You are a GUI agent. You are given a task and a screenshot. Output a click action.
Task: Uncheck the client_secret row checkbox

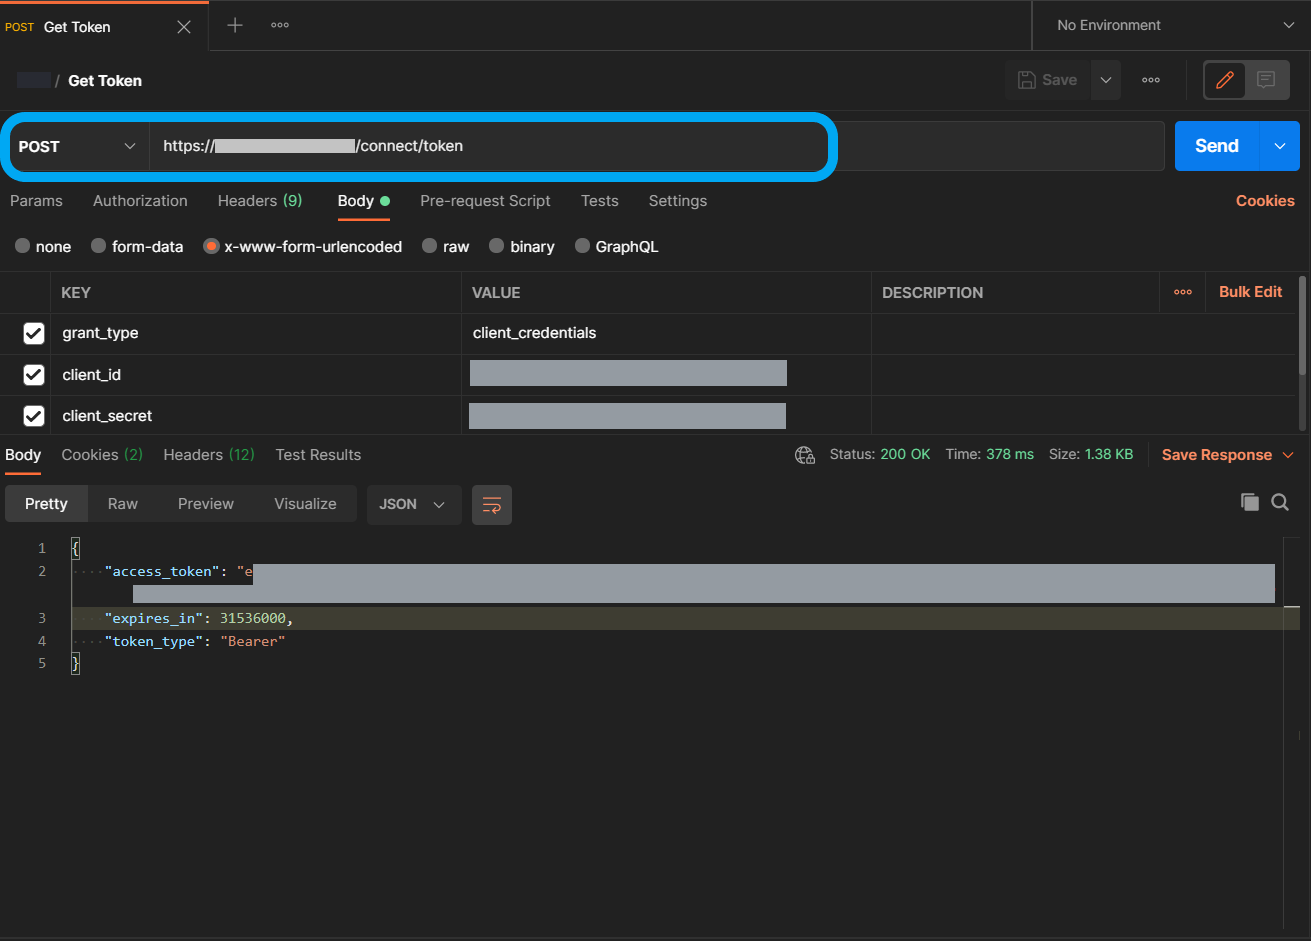[34, 415]
